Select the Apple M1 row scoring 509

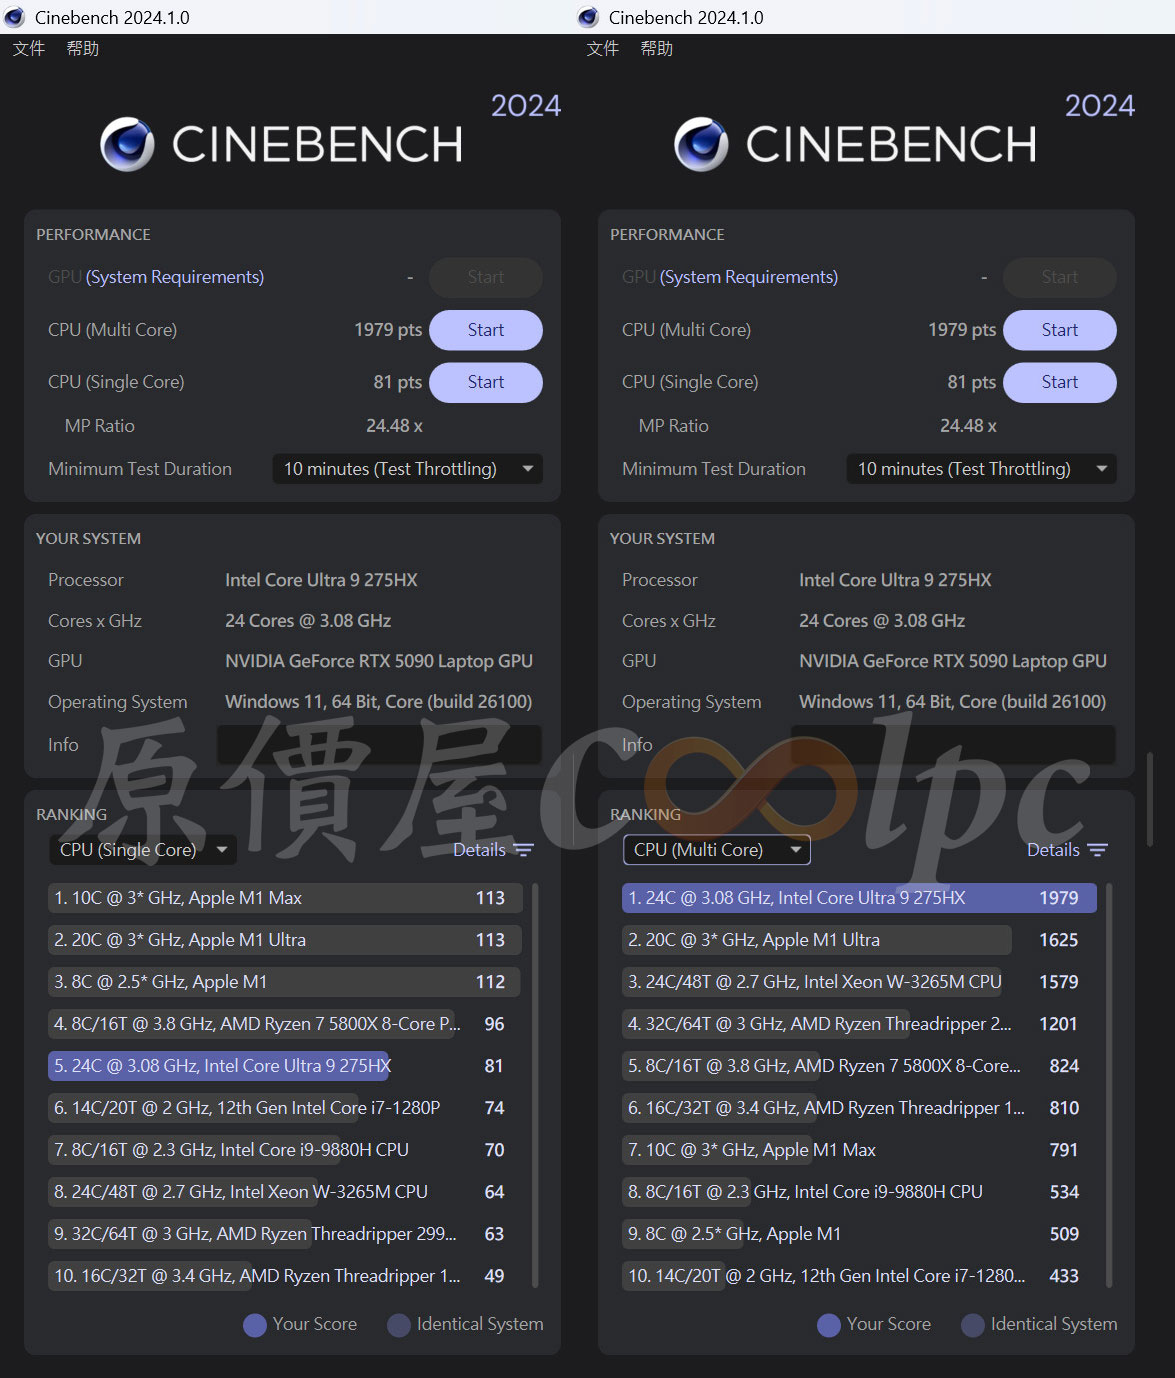(859, 1234)
